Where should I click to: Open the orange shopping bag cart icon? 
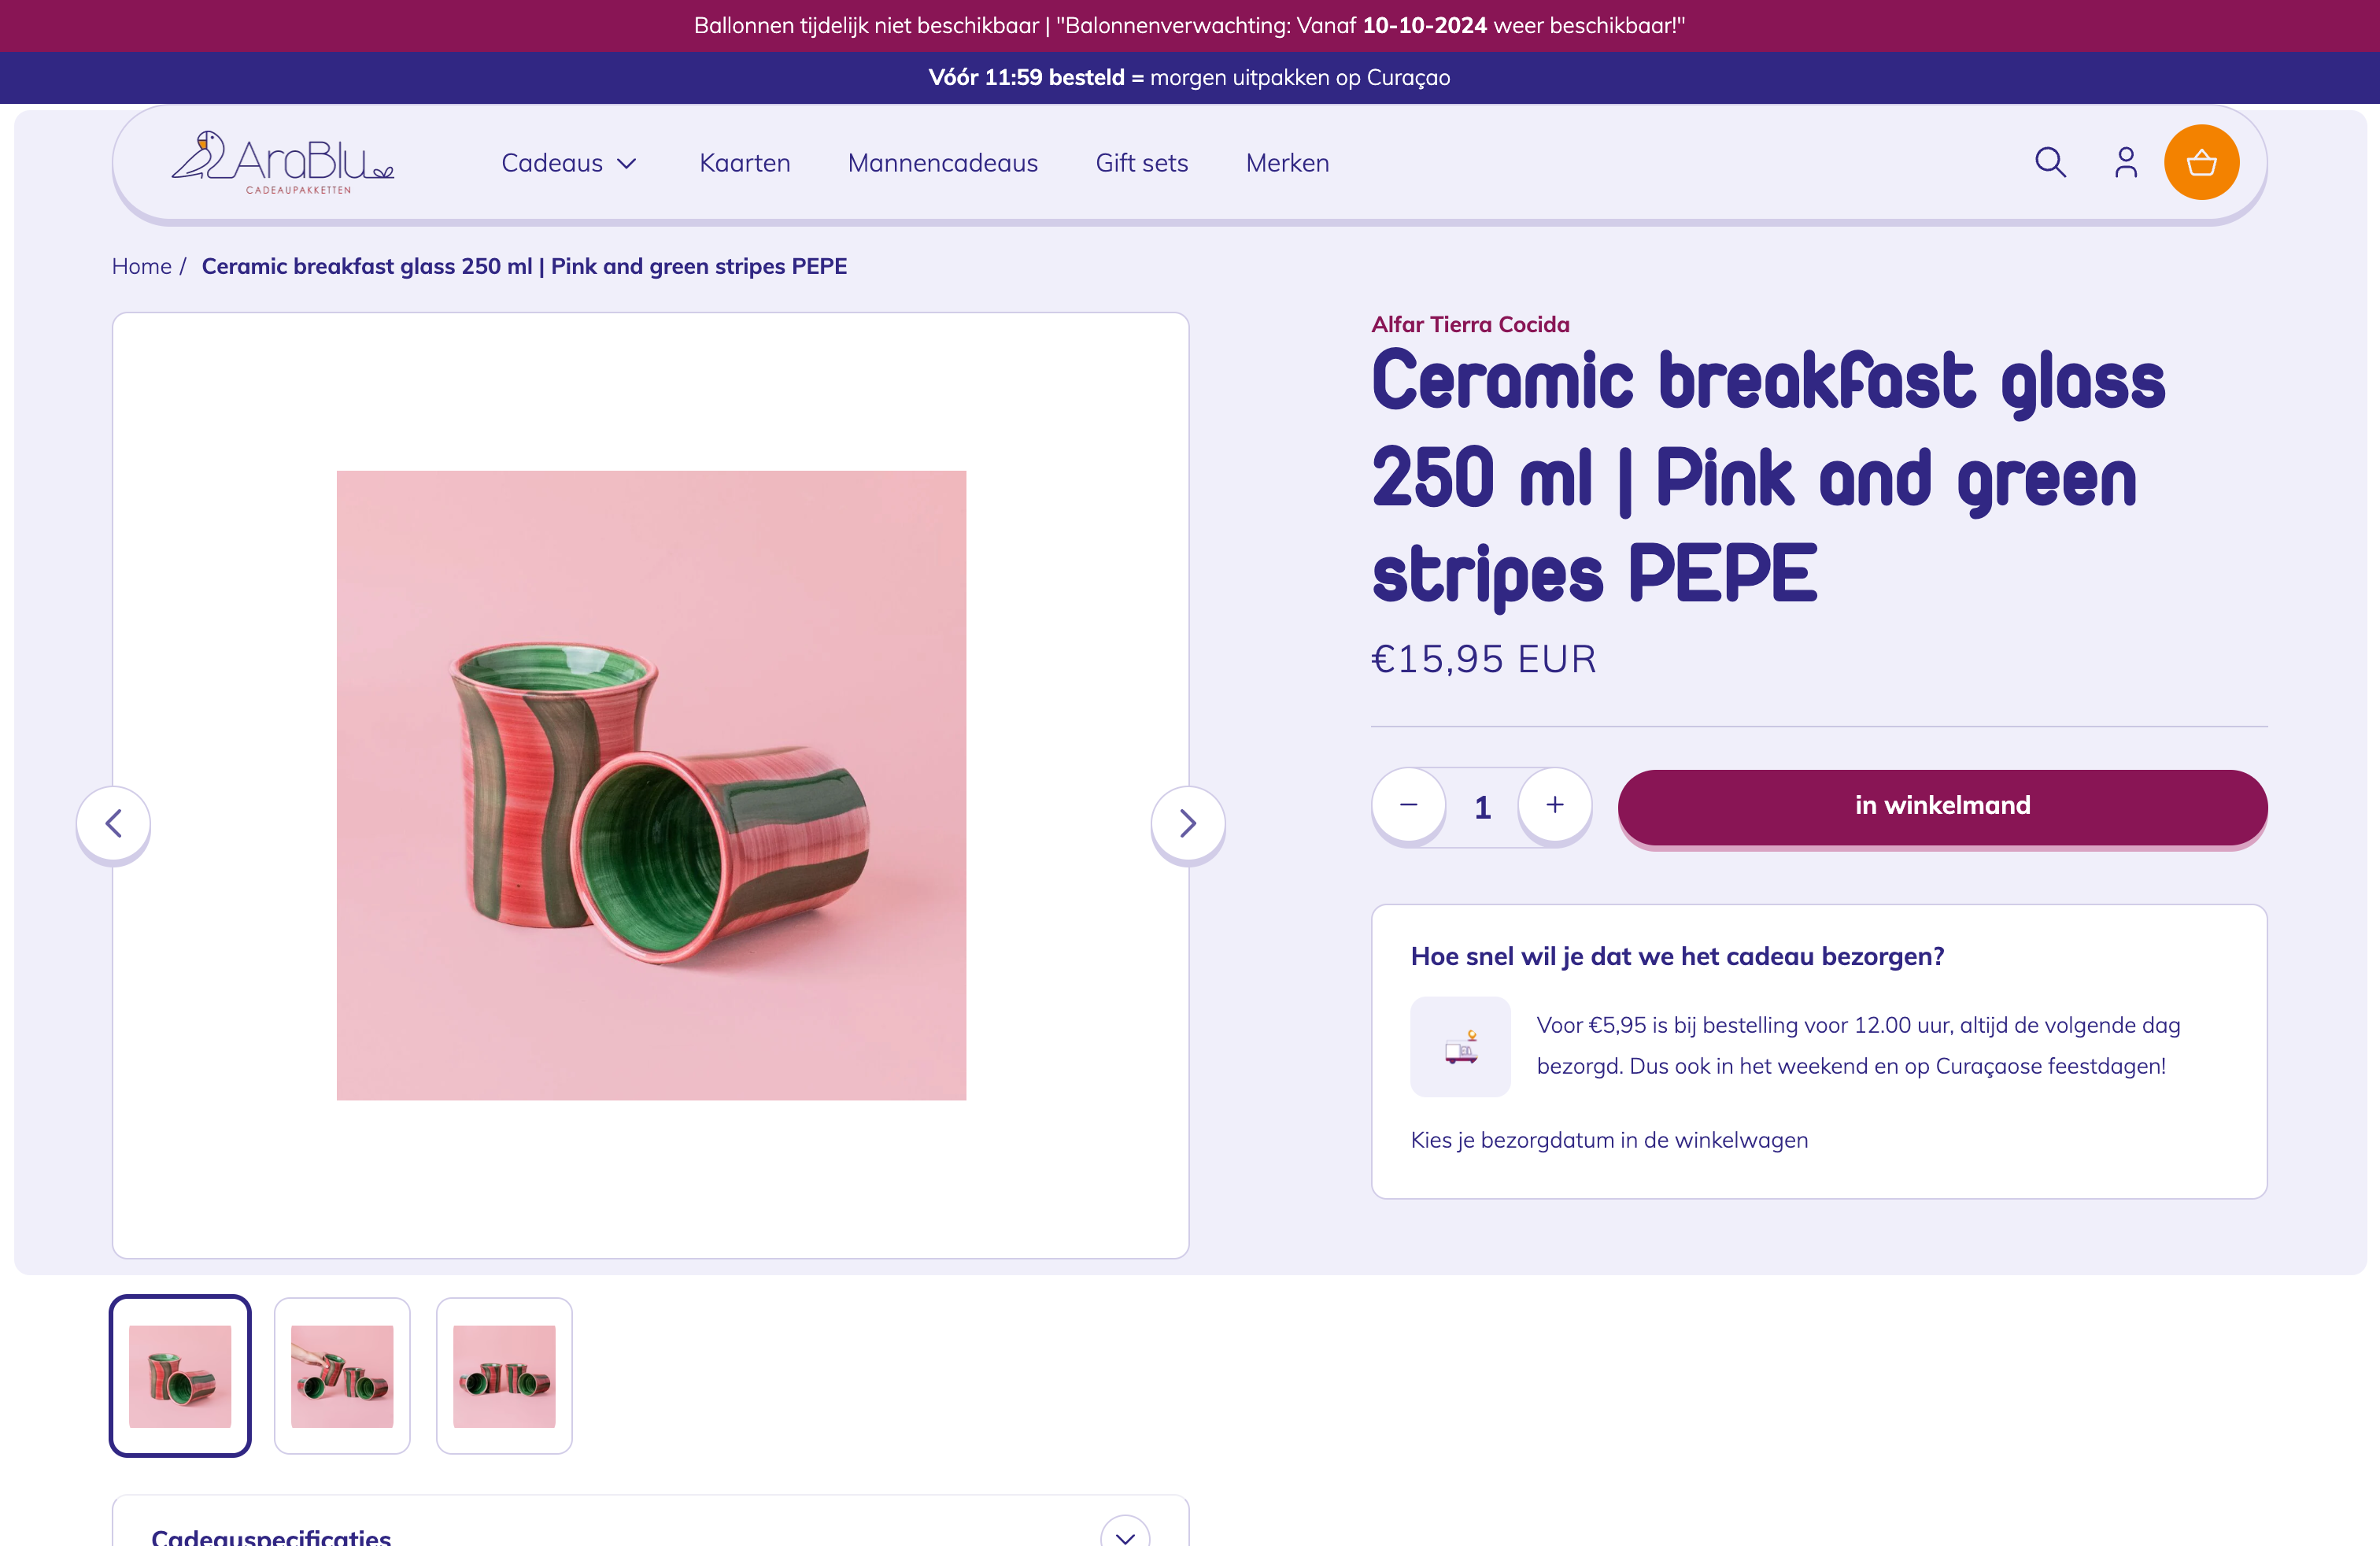click(x=2202, y=162)
